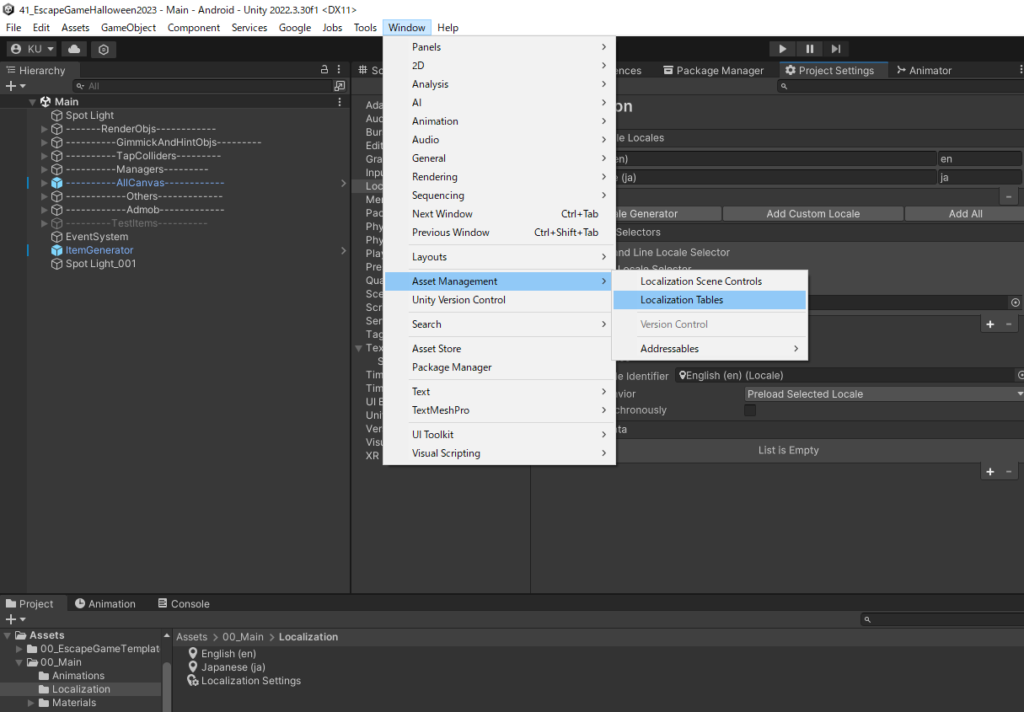Open the Hierarchy panel's three-dot options menu

click(x=338, y=69)
